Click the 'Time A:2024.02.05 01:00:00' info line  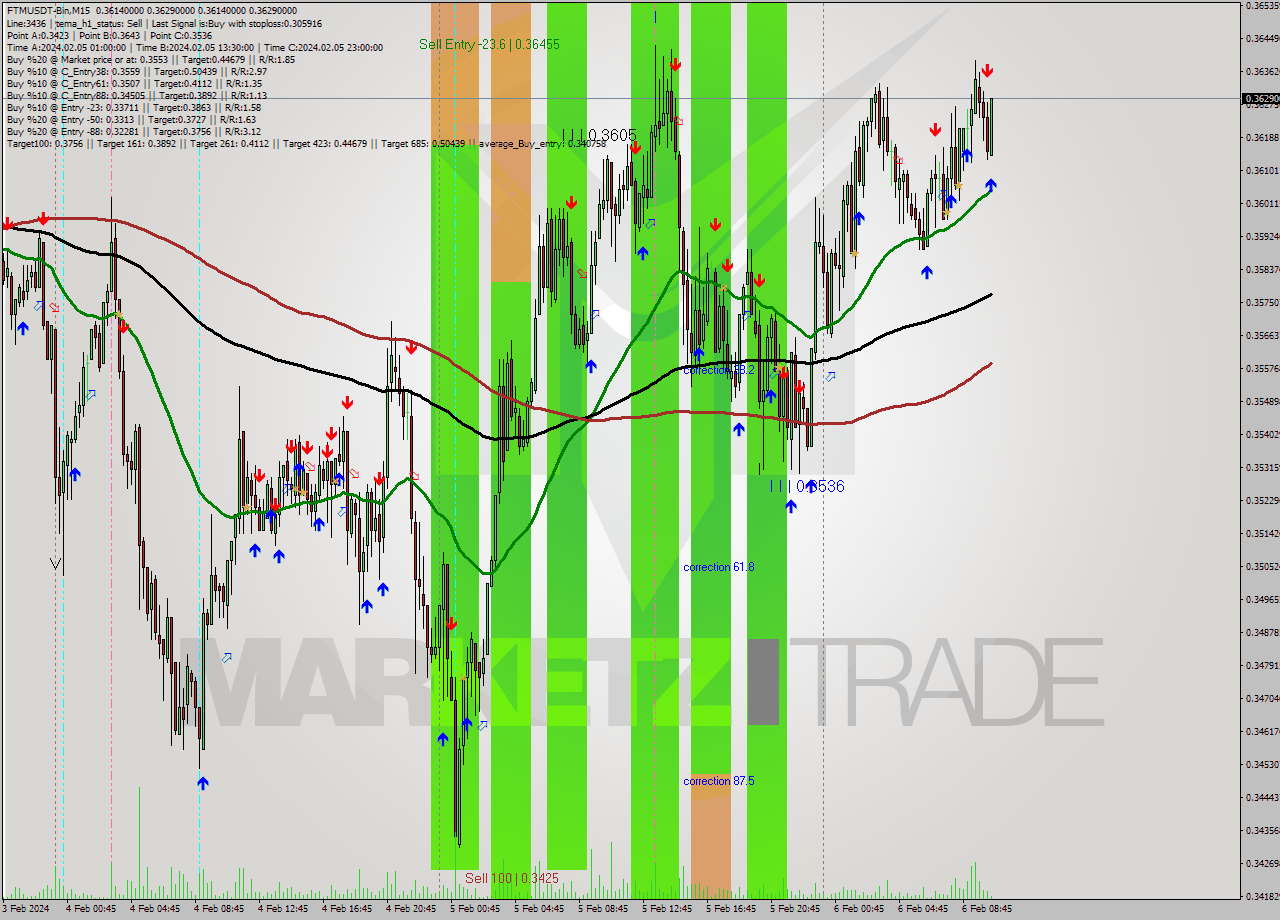[x=194, y=47]
